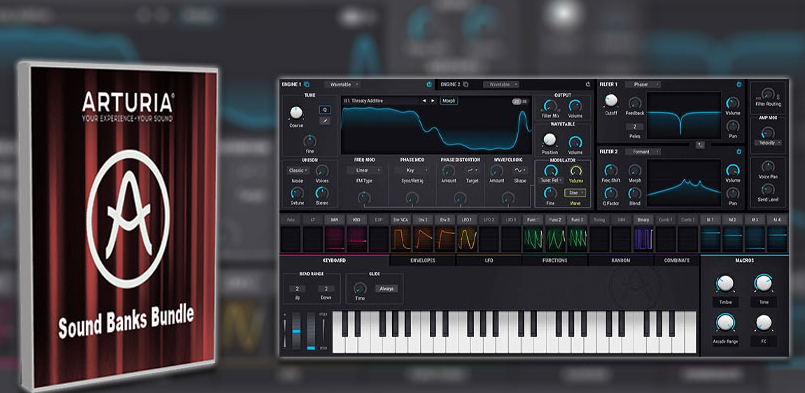Click the Tune Coarse knob

(296, 113)
